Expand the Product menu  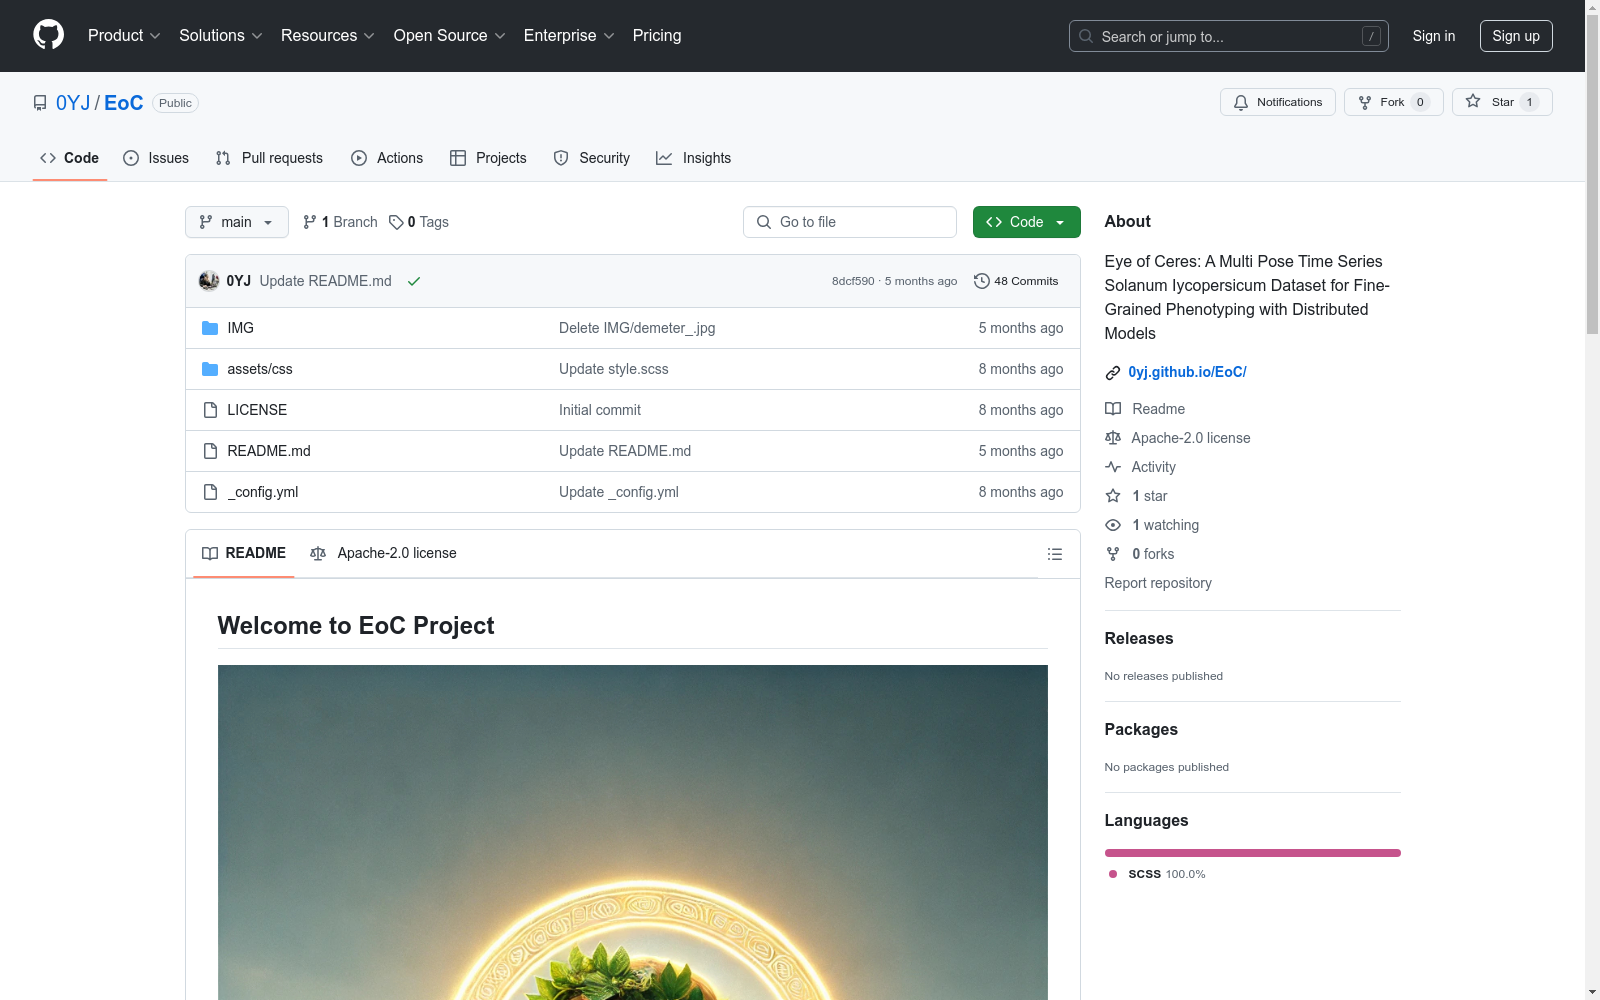coord(124,36)
